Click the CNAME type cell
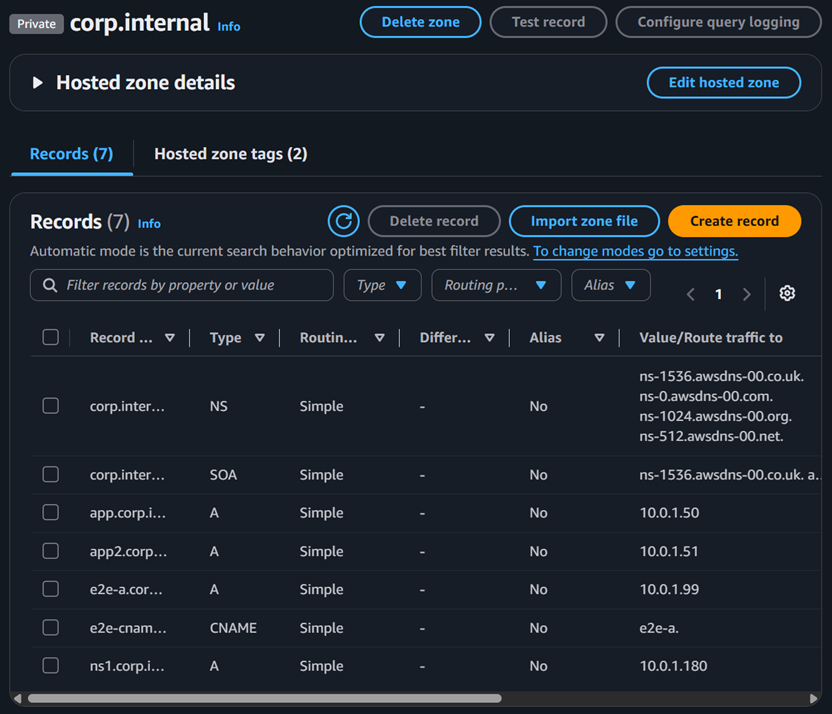This screenshot has height=714, width=832. [x=233, y=628]
